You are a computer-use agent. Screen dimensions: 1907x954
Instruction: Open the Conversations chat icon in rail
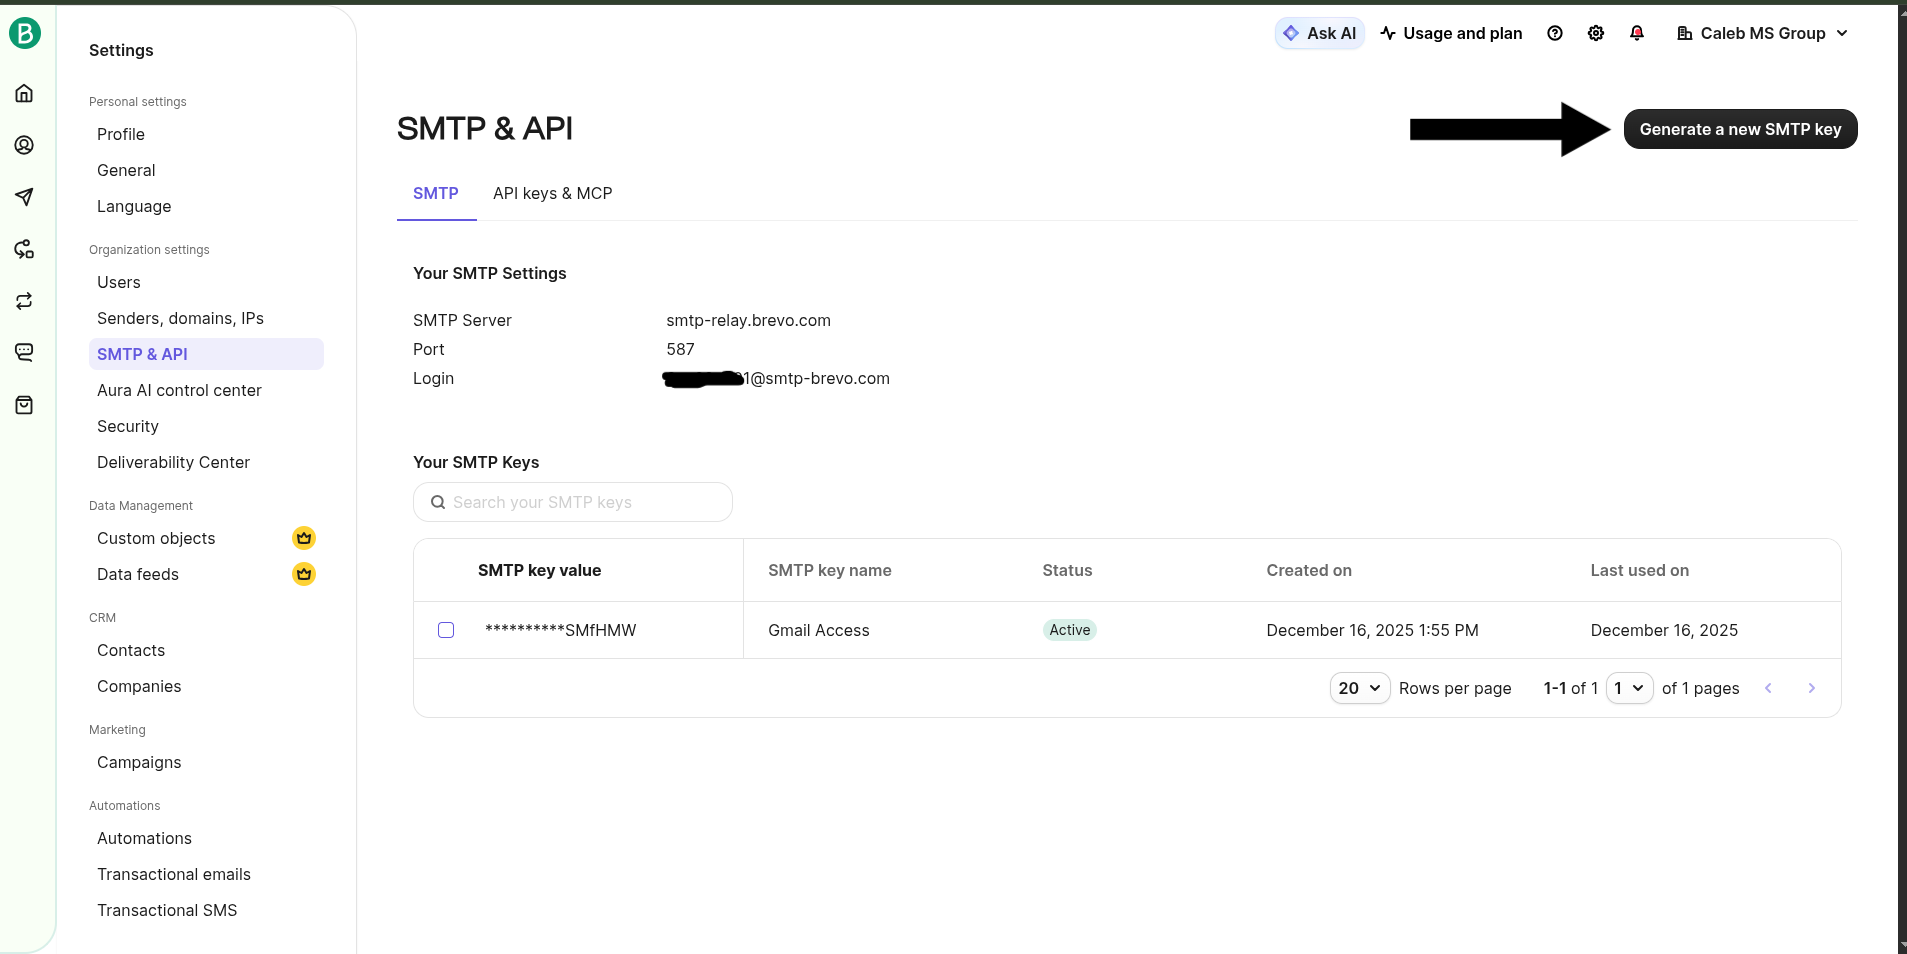pyautogui.click(x=24, y=353)
